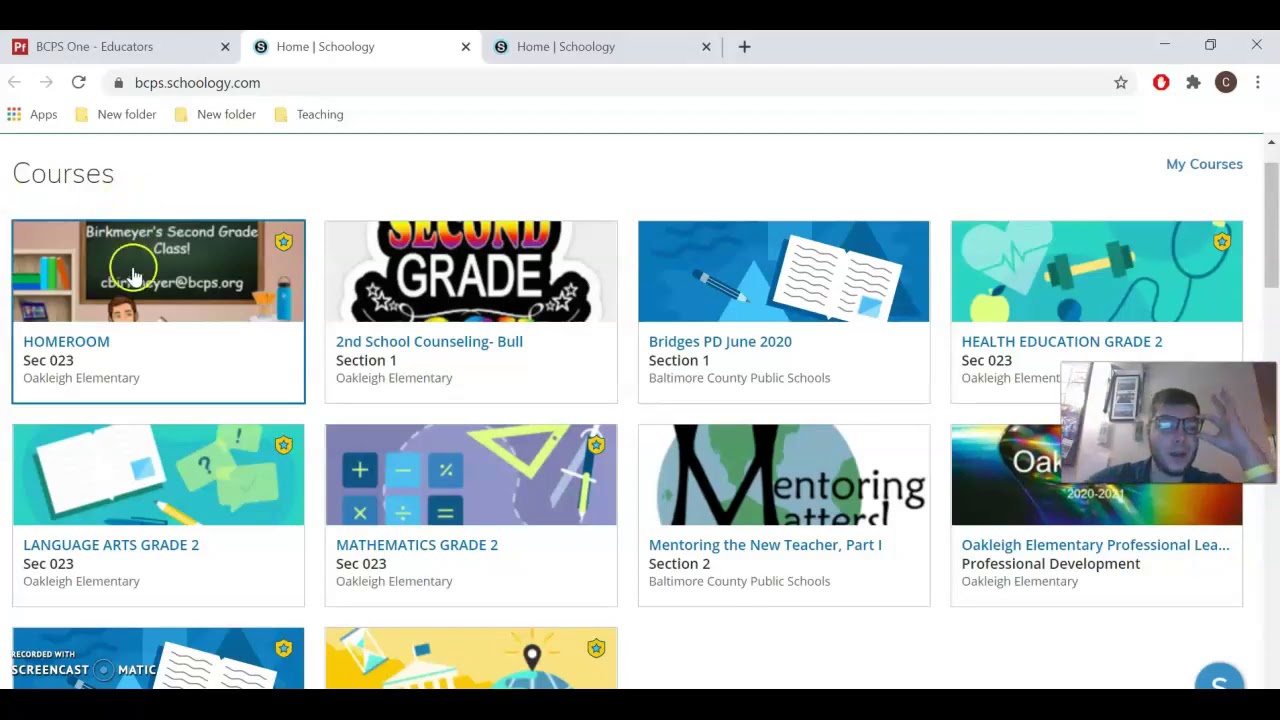Click the Second Grade counseling thumbnail
Viewport: 1280px width, 720px height.
tap(471, 271)
